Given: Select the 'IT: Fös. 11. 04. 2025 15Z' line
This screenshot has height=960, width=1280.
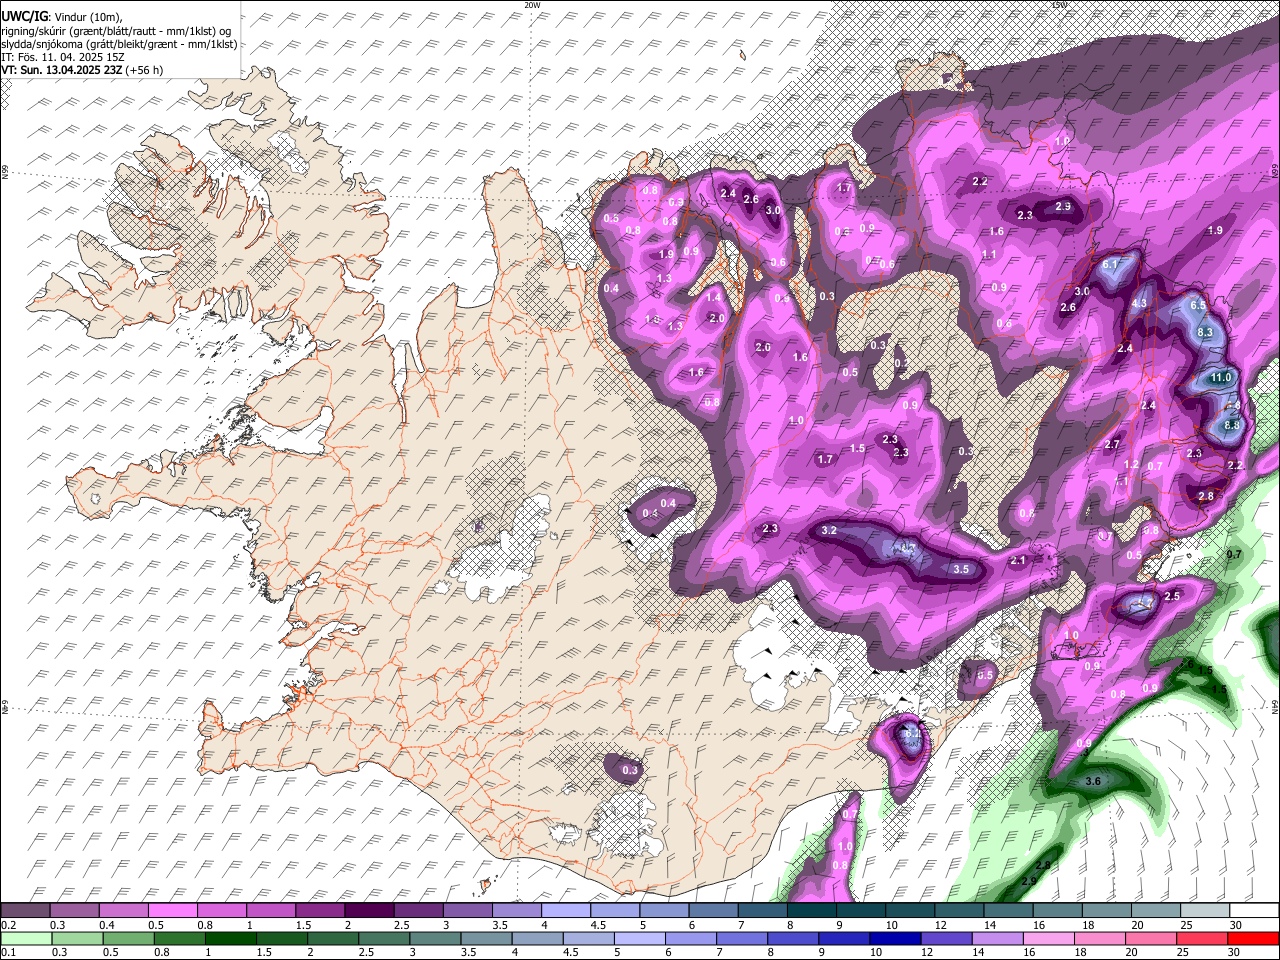Looking at the screenshot, I should click(63, 57).
